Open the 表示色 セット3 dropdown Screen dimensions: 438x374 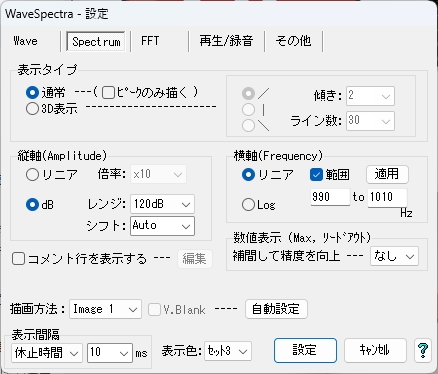click(228, 351)
